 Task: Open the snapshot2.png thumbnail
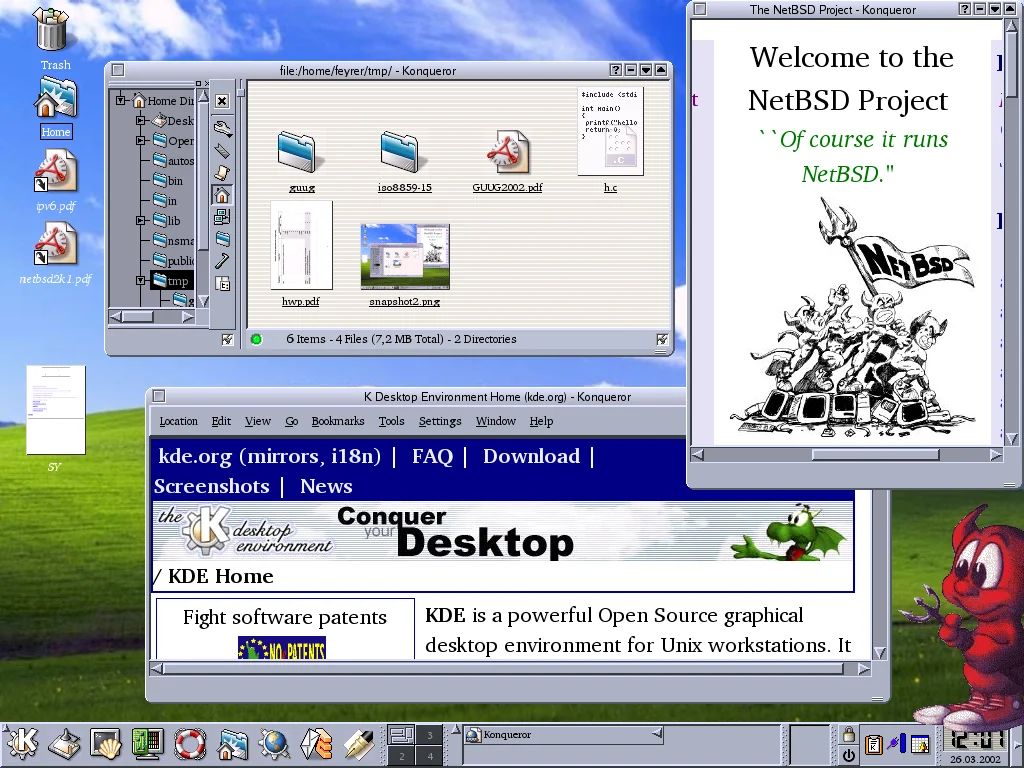(405, 264)
